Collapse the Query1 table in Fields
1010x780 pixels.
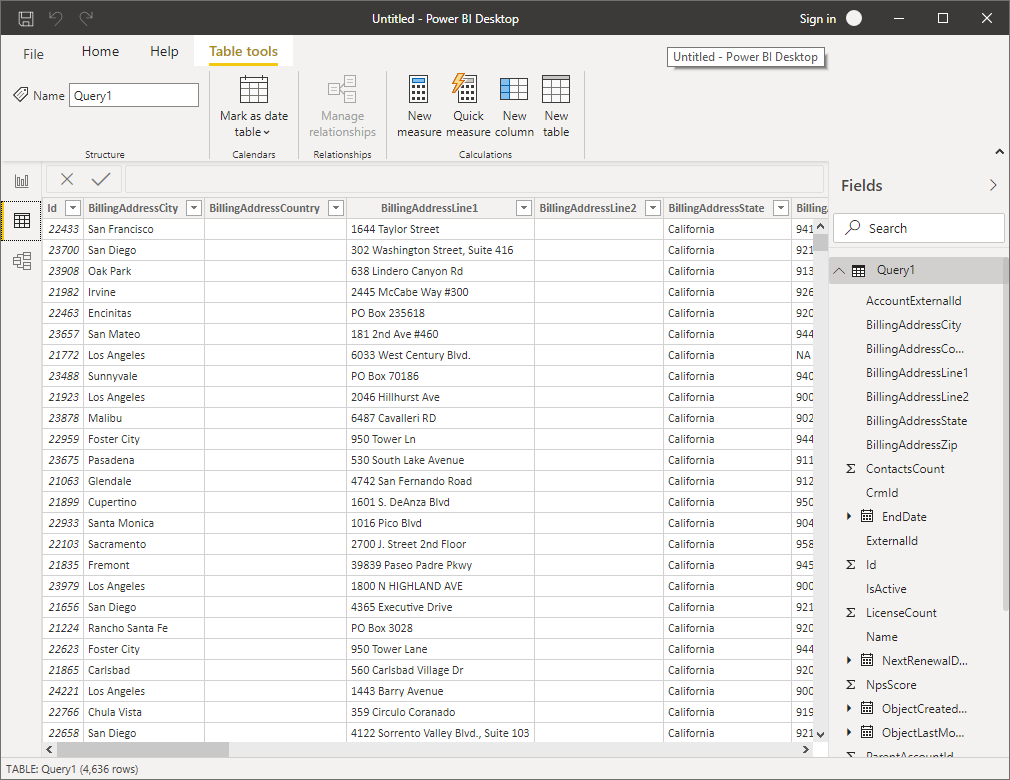point(839,271)
